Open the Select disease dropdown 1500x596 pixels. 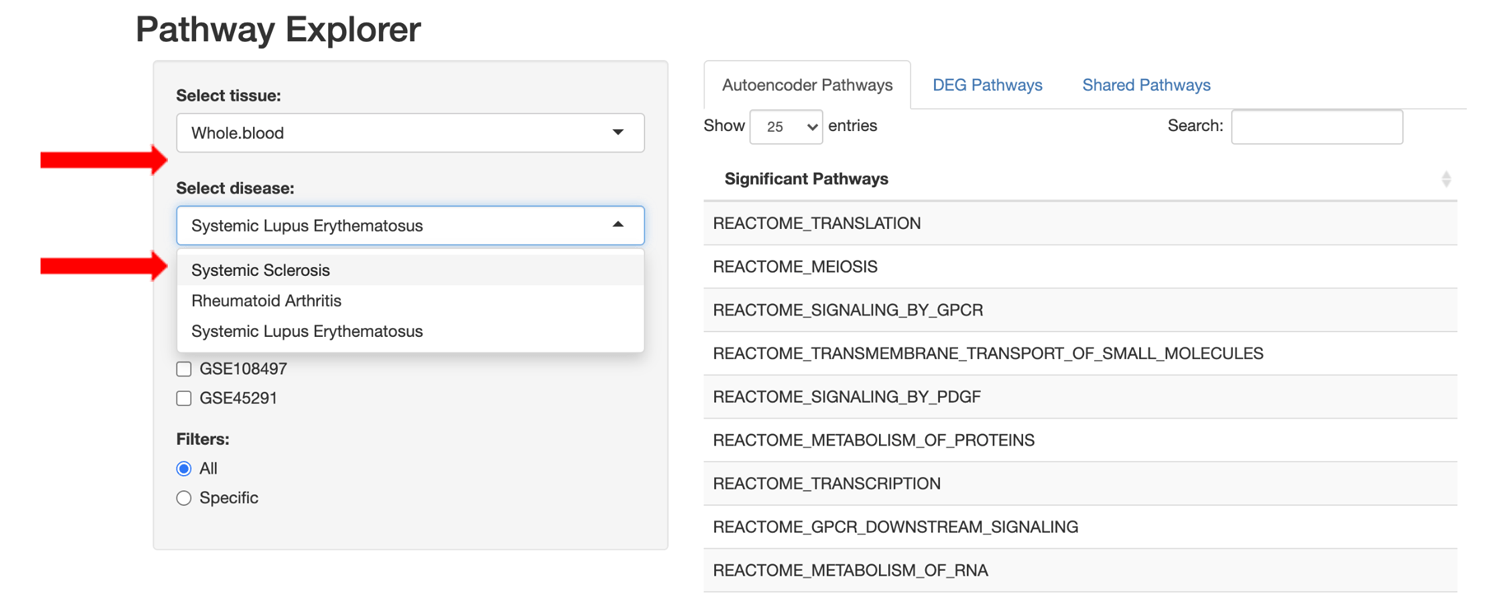pyautogui.click(x=410, y=225)
